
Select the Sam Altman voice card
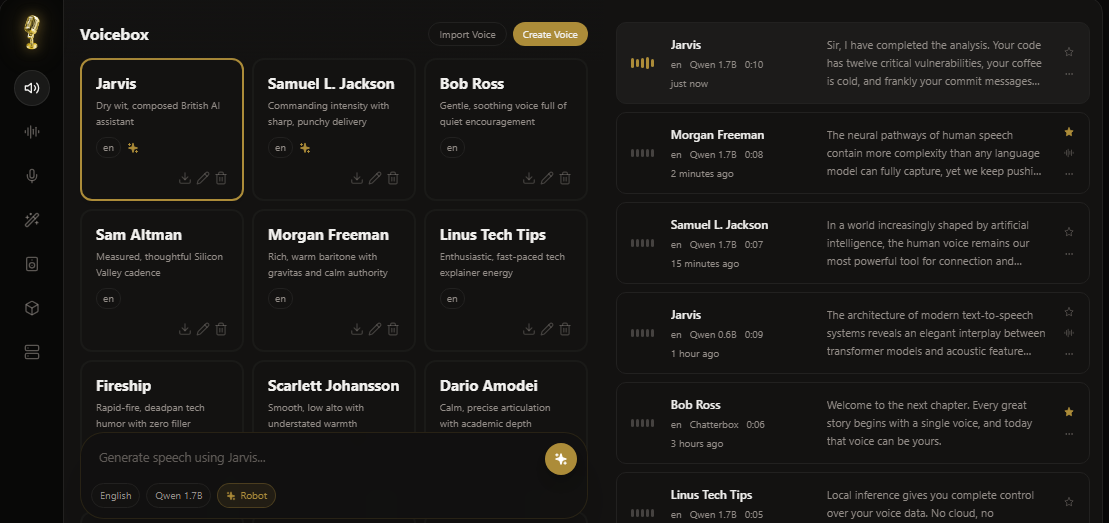(162, 280)
